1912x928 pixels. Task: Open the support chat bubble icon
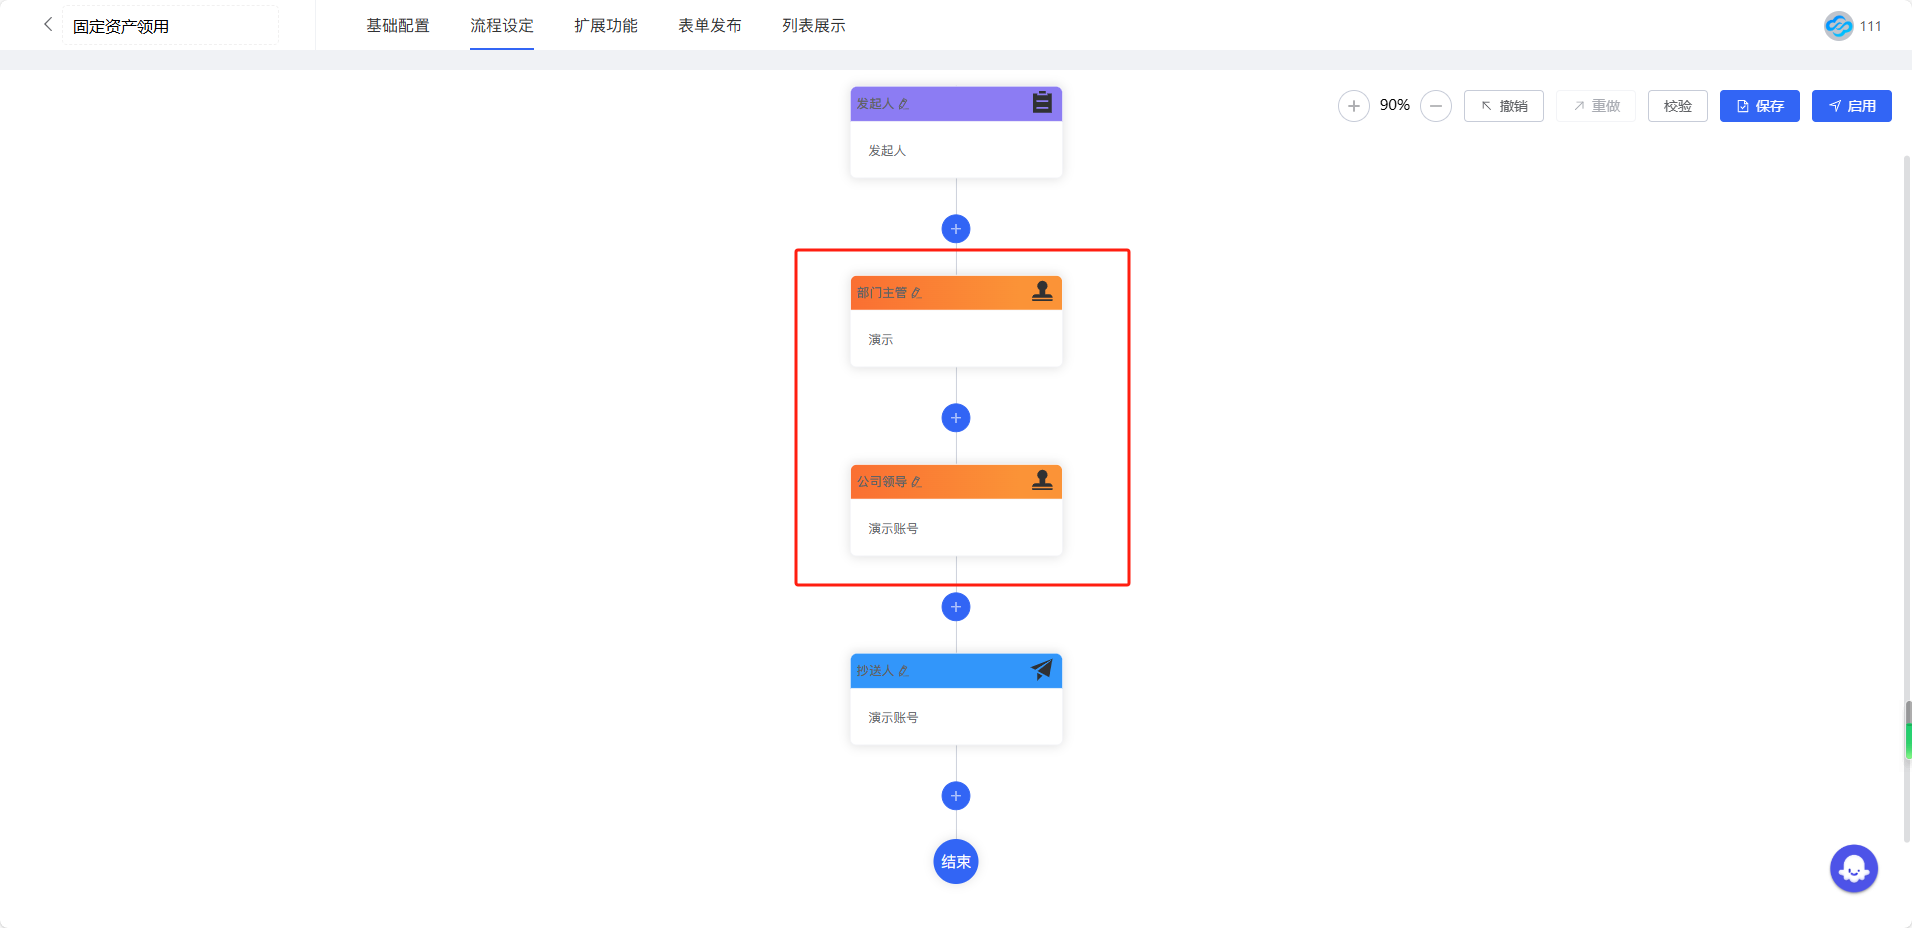click(1853, 869)
